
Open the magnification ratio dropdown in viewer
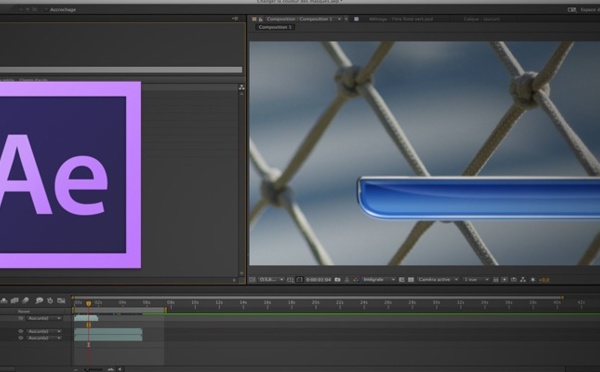(271, 280)
